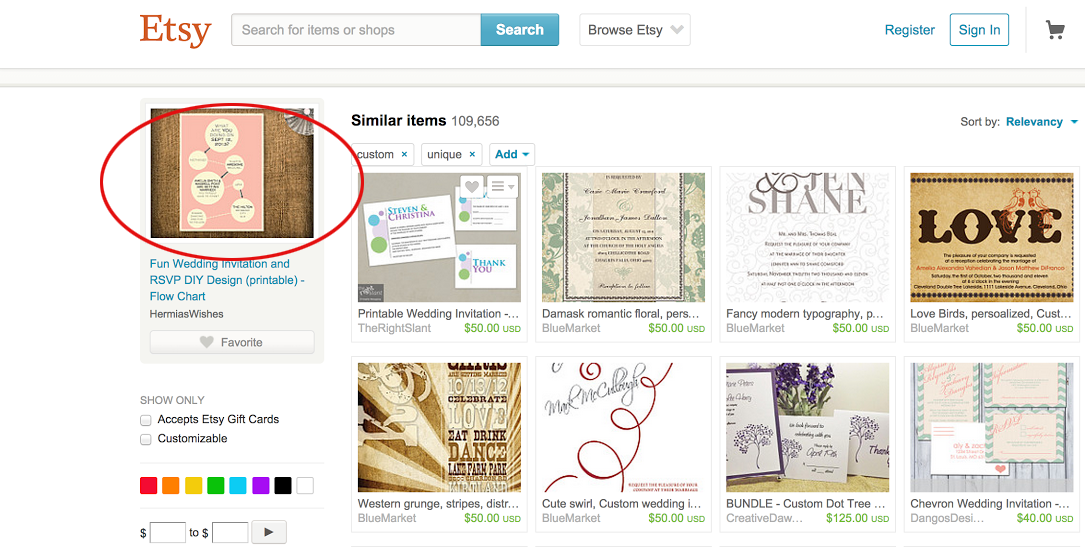This screenshot has height=547, width=1085.
Task: Apply price range with arrow button
Action: [269, 532]
